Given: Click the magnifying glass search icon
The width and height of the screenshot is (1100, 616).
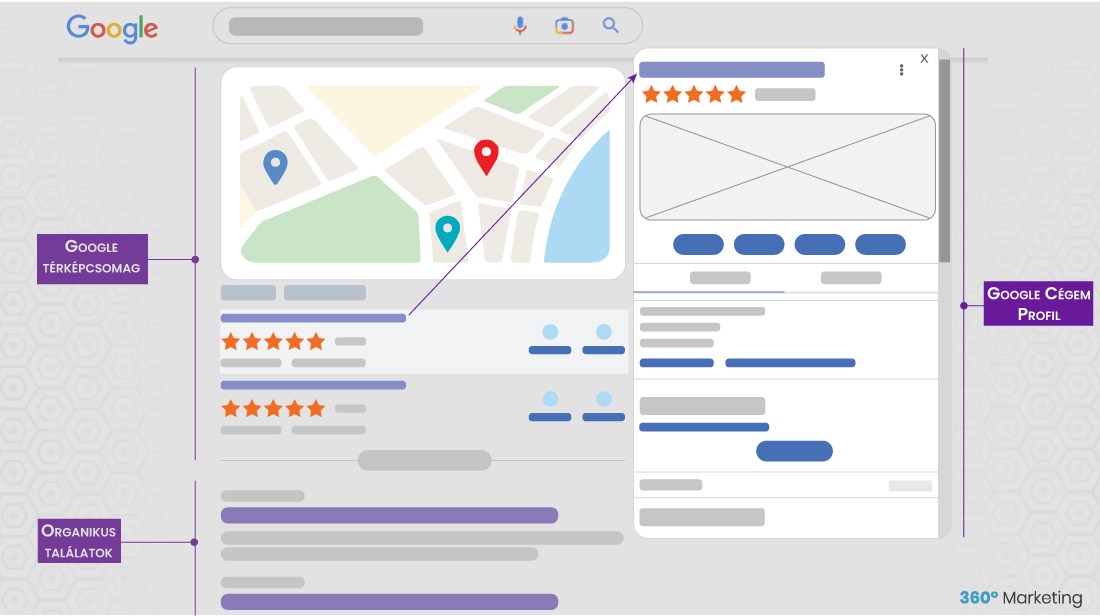Looking at the screenshot, I should coord(610,25).
